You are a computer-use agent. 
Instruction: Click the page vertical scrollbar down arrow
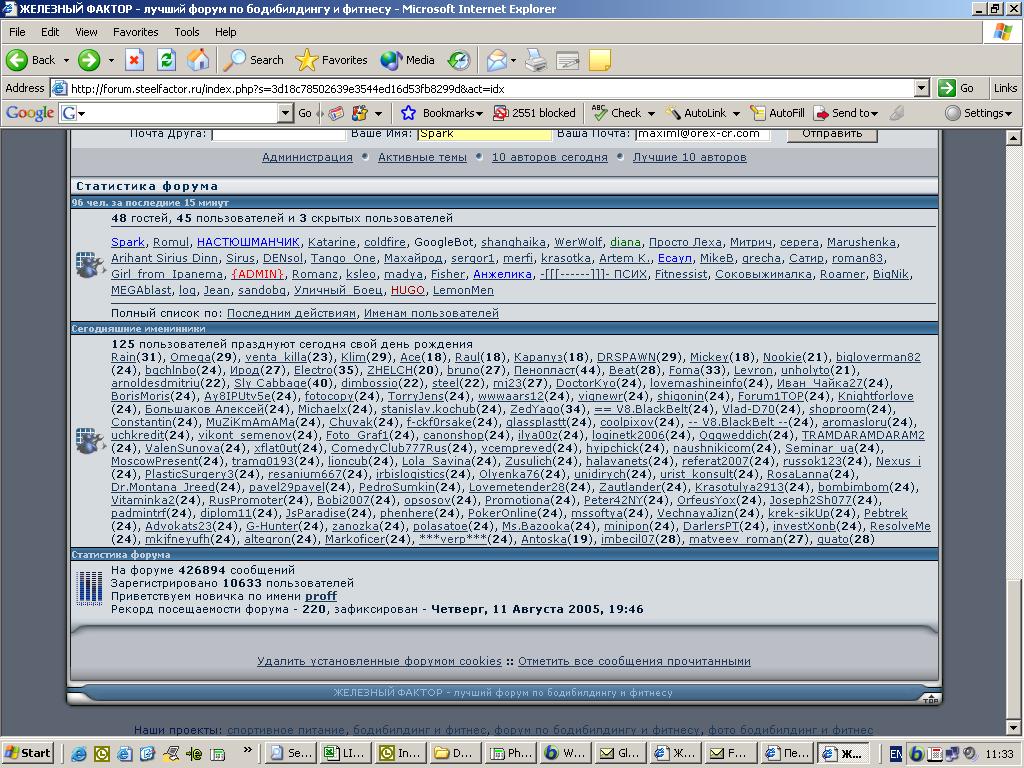pos(1015,729)
